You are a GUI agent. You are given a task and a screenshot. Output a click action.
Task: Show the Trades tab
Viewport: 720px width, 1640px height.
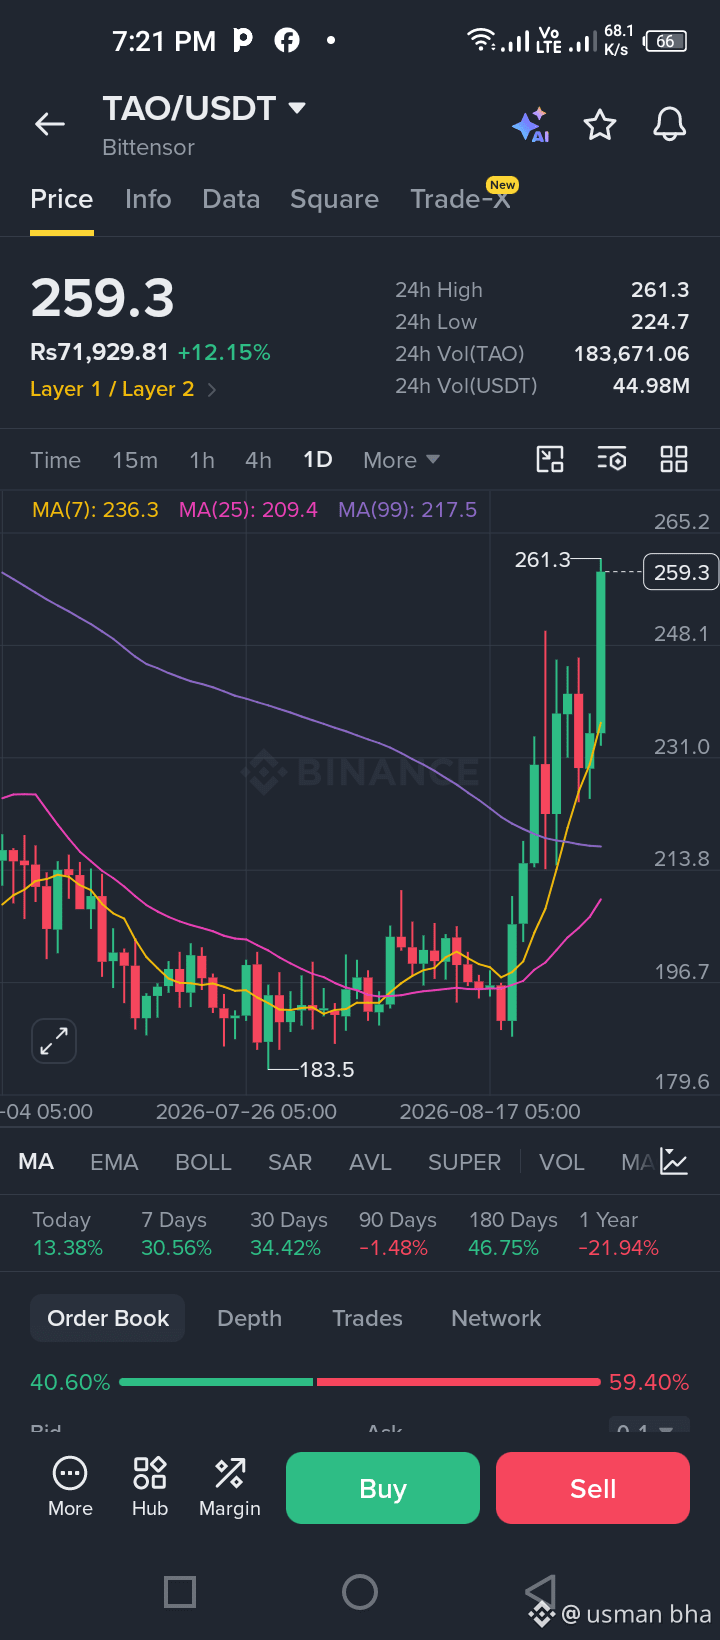click(x=367, y=1318)
